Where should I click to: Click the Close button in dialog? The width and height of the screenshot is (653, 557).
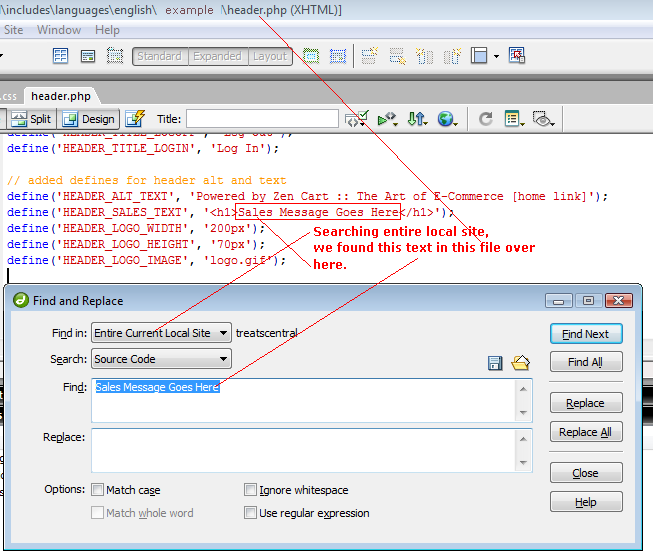(586, 472)
